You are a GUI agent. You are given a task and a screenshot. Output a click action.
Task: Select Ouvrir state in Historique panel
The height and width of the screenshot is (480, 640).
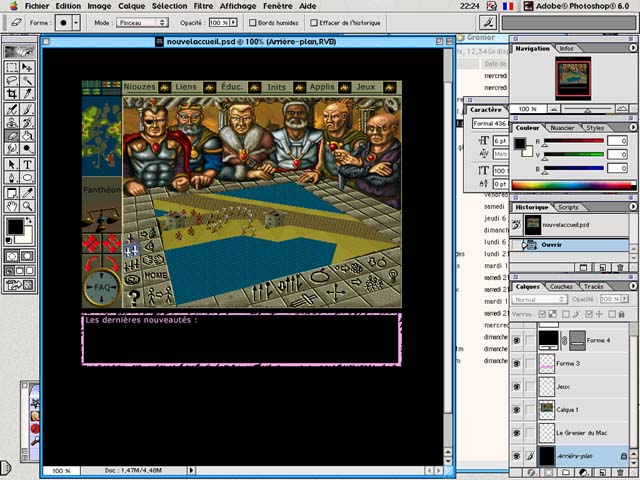pos(569,245)
